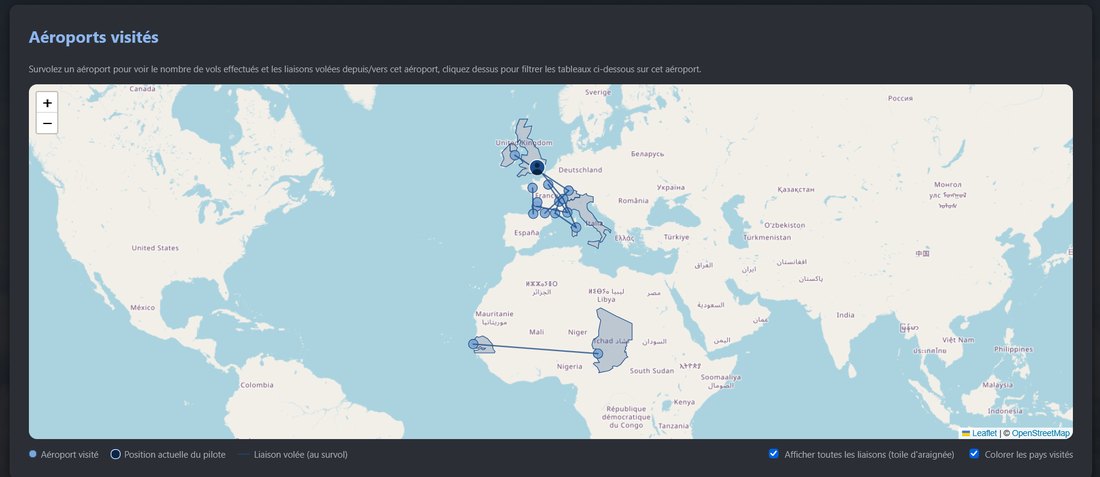Select the airport marker in Tchad

click(598, 353)
